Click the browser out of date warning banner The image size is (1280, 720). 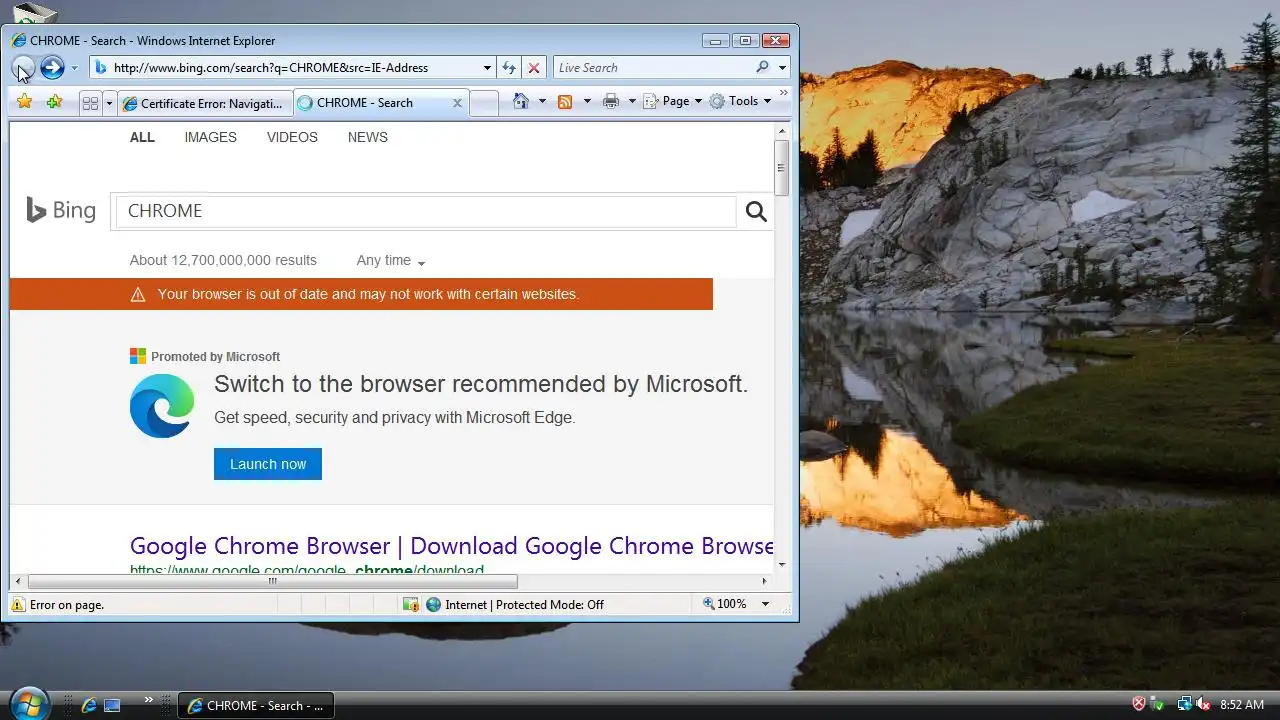(x=361, y=294)
